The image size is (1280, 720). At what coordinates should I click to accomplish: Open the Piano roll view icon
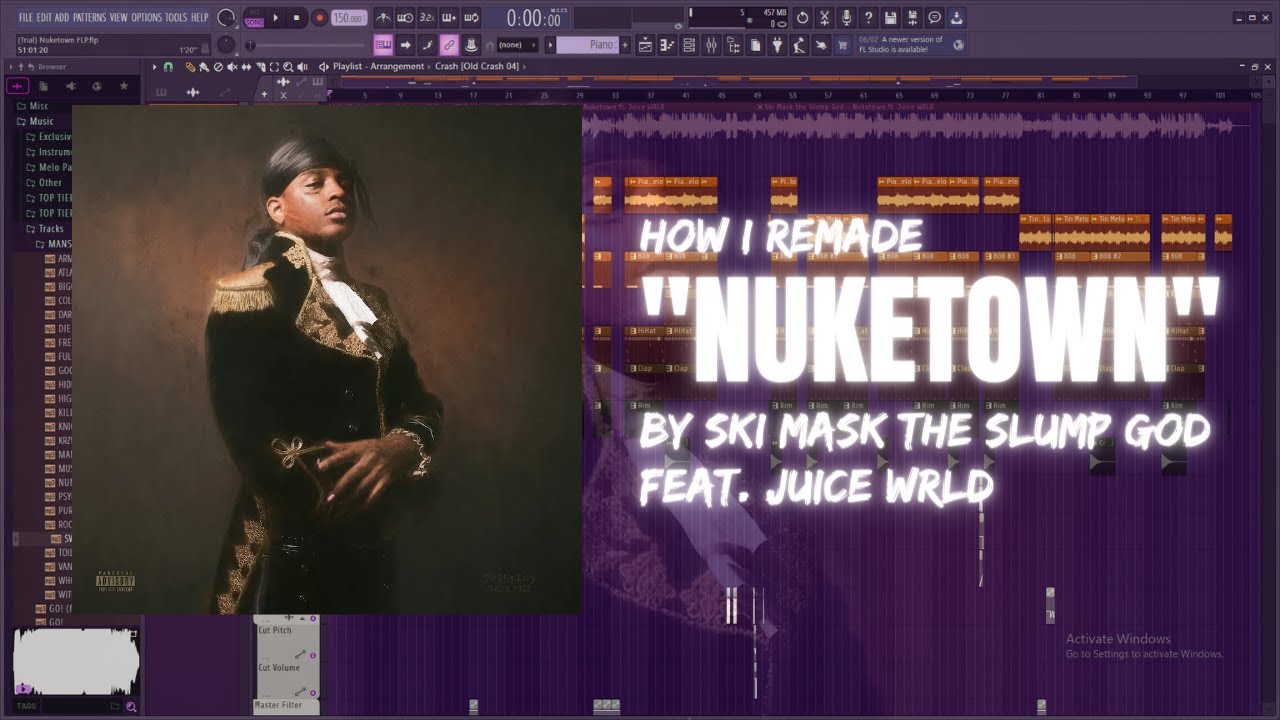[667, 45]
